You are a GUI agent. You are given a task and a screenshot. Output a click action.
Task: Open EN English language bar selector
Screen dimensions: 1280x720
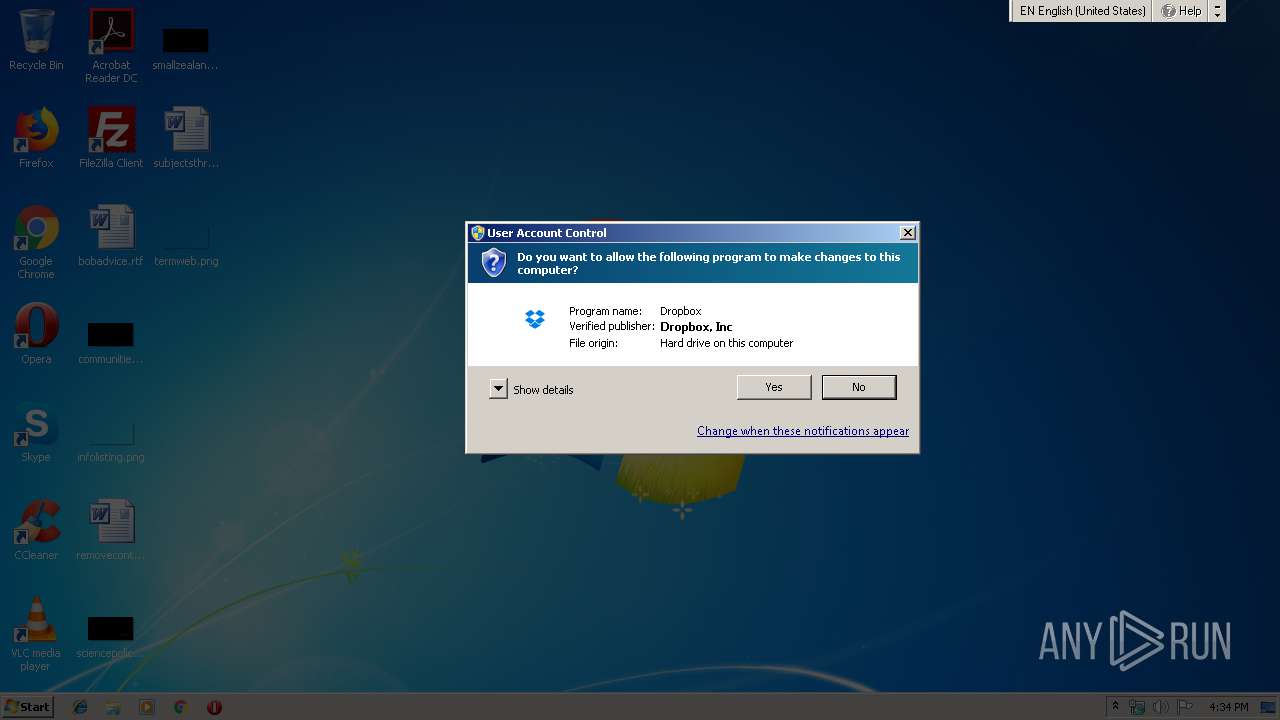click(1082, 11)
